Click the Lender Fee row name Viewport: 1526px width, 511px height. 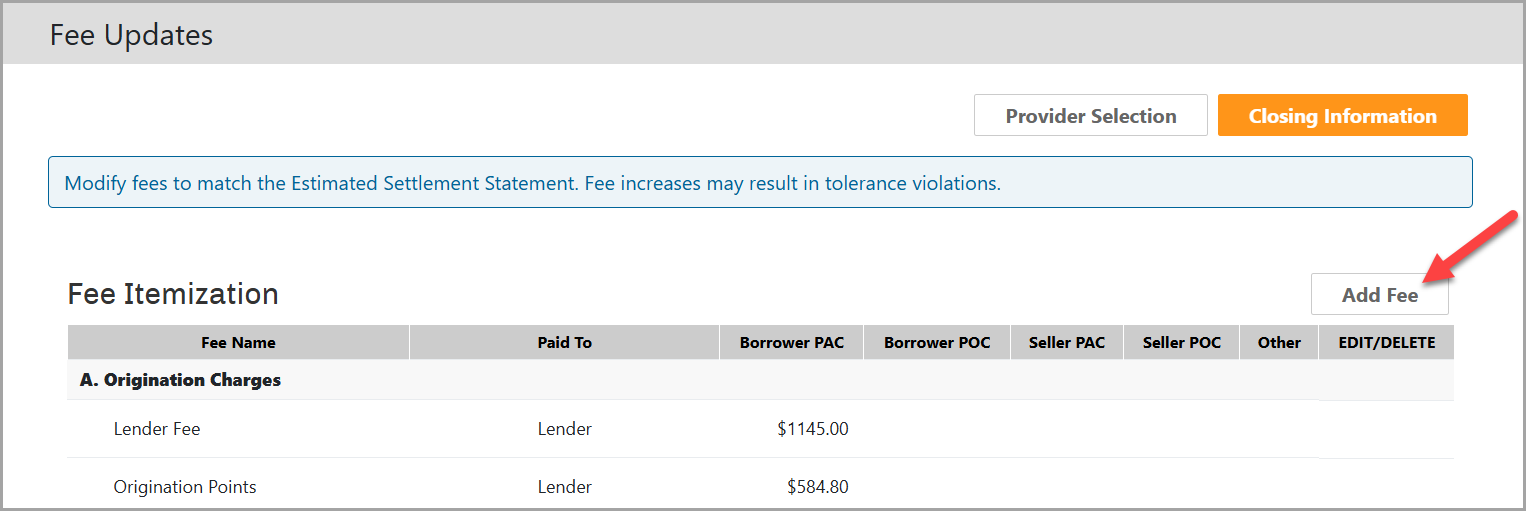pos(157,429)
